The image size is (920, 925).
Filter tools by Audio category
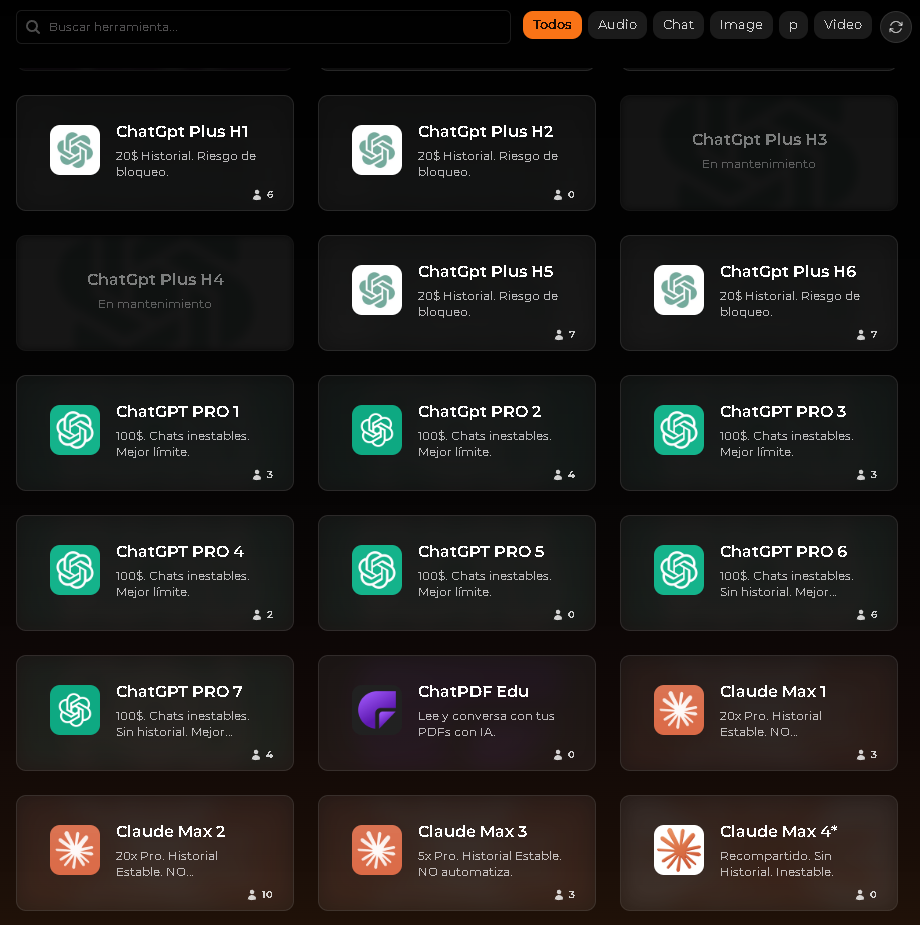pyautogui.click(x=617, y=25)
